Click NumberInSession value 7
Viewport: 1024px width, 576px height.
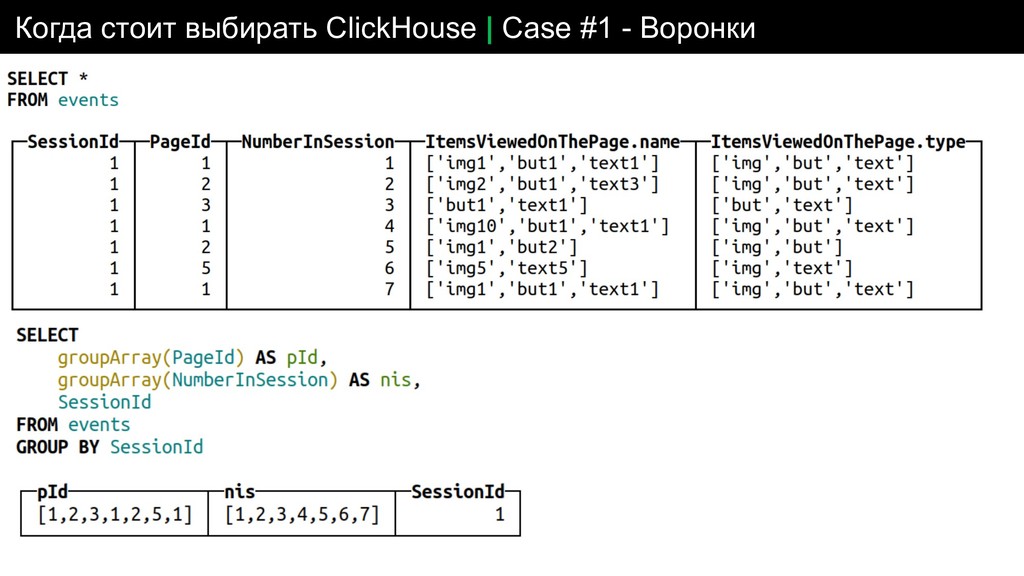click(389, 289)
